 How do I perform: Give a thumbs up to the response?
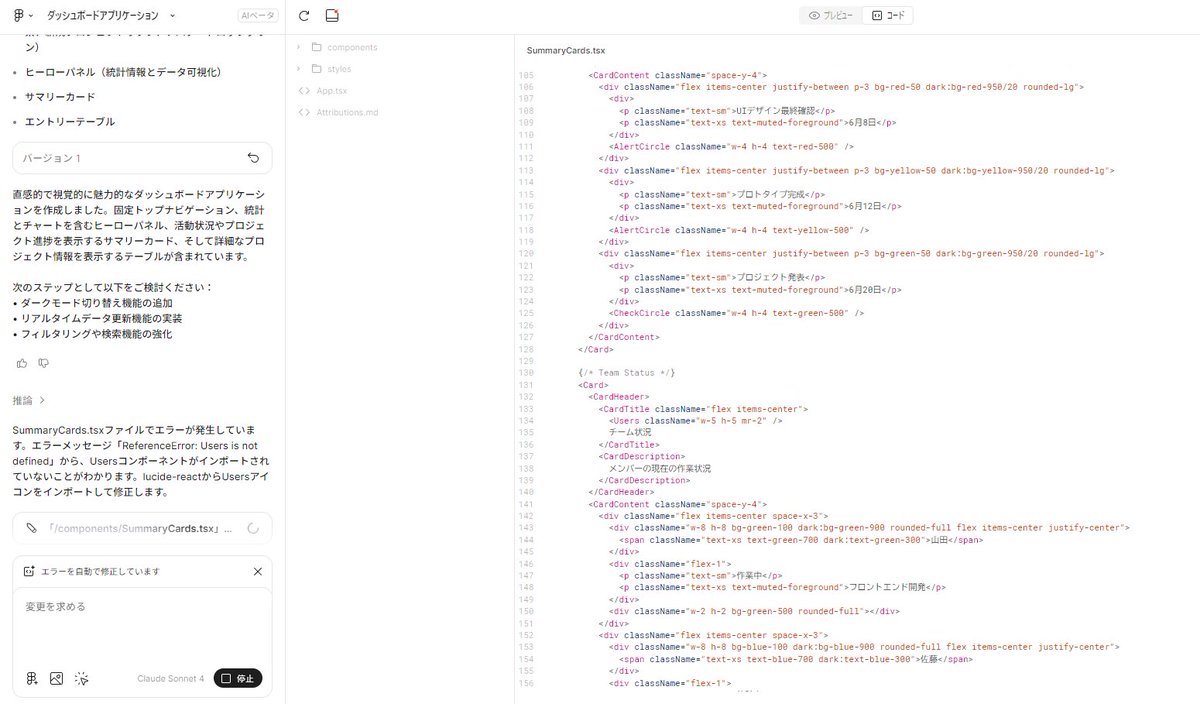(22, 362)
